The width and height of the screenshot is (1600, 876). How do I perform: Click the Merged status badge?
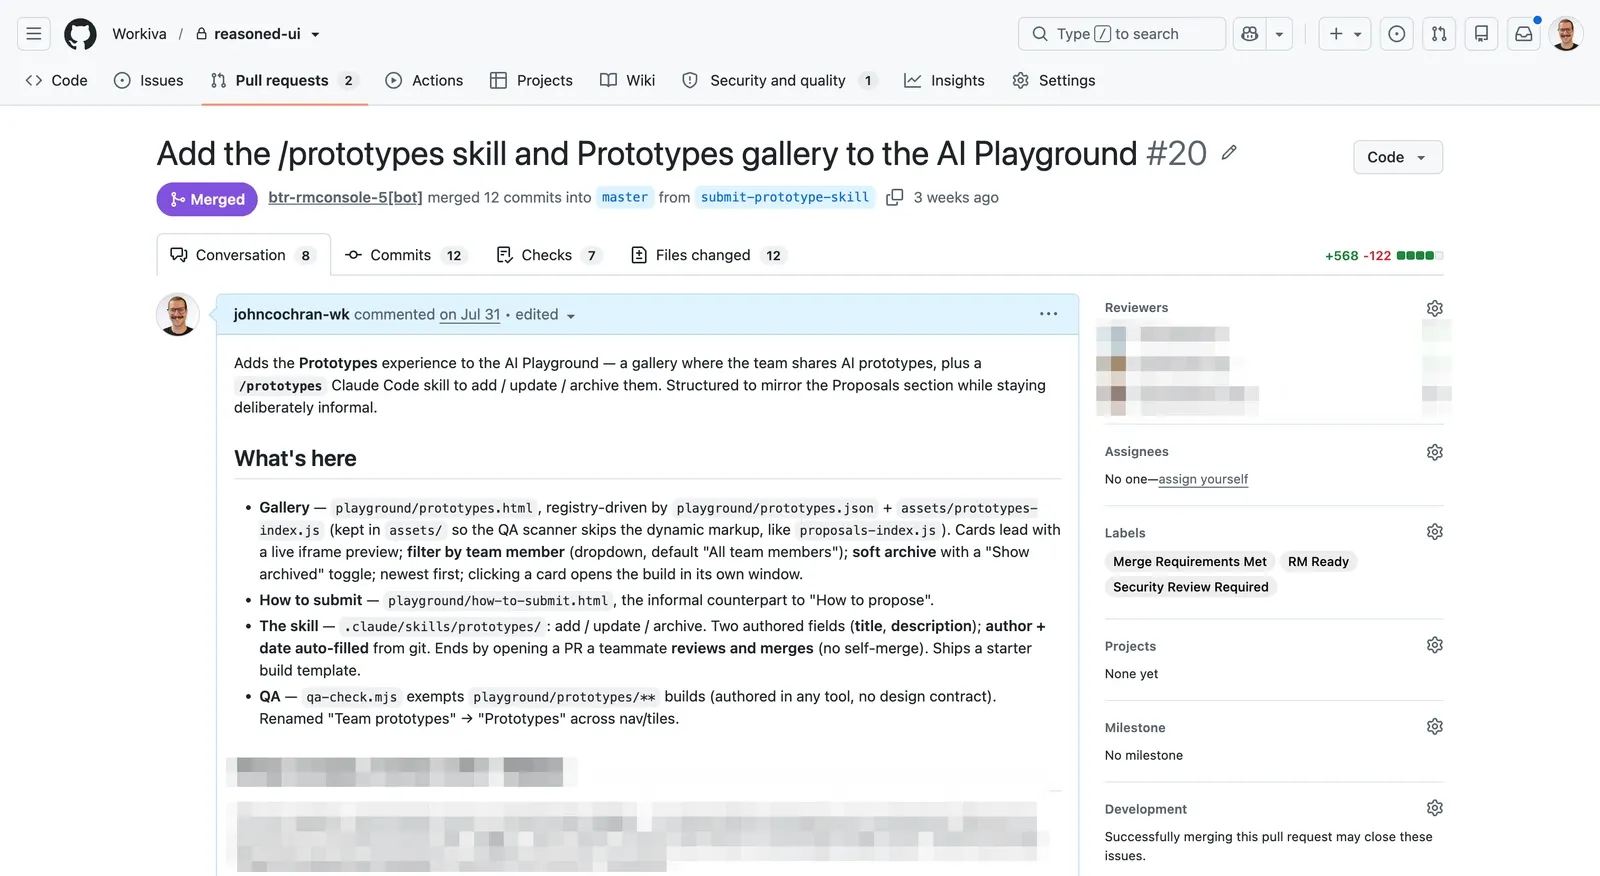coord(207,199)
